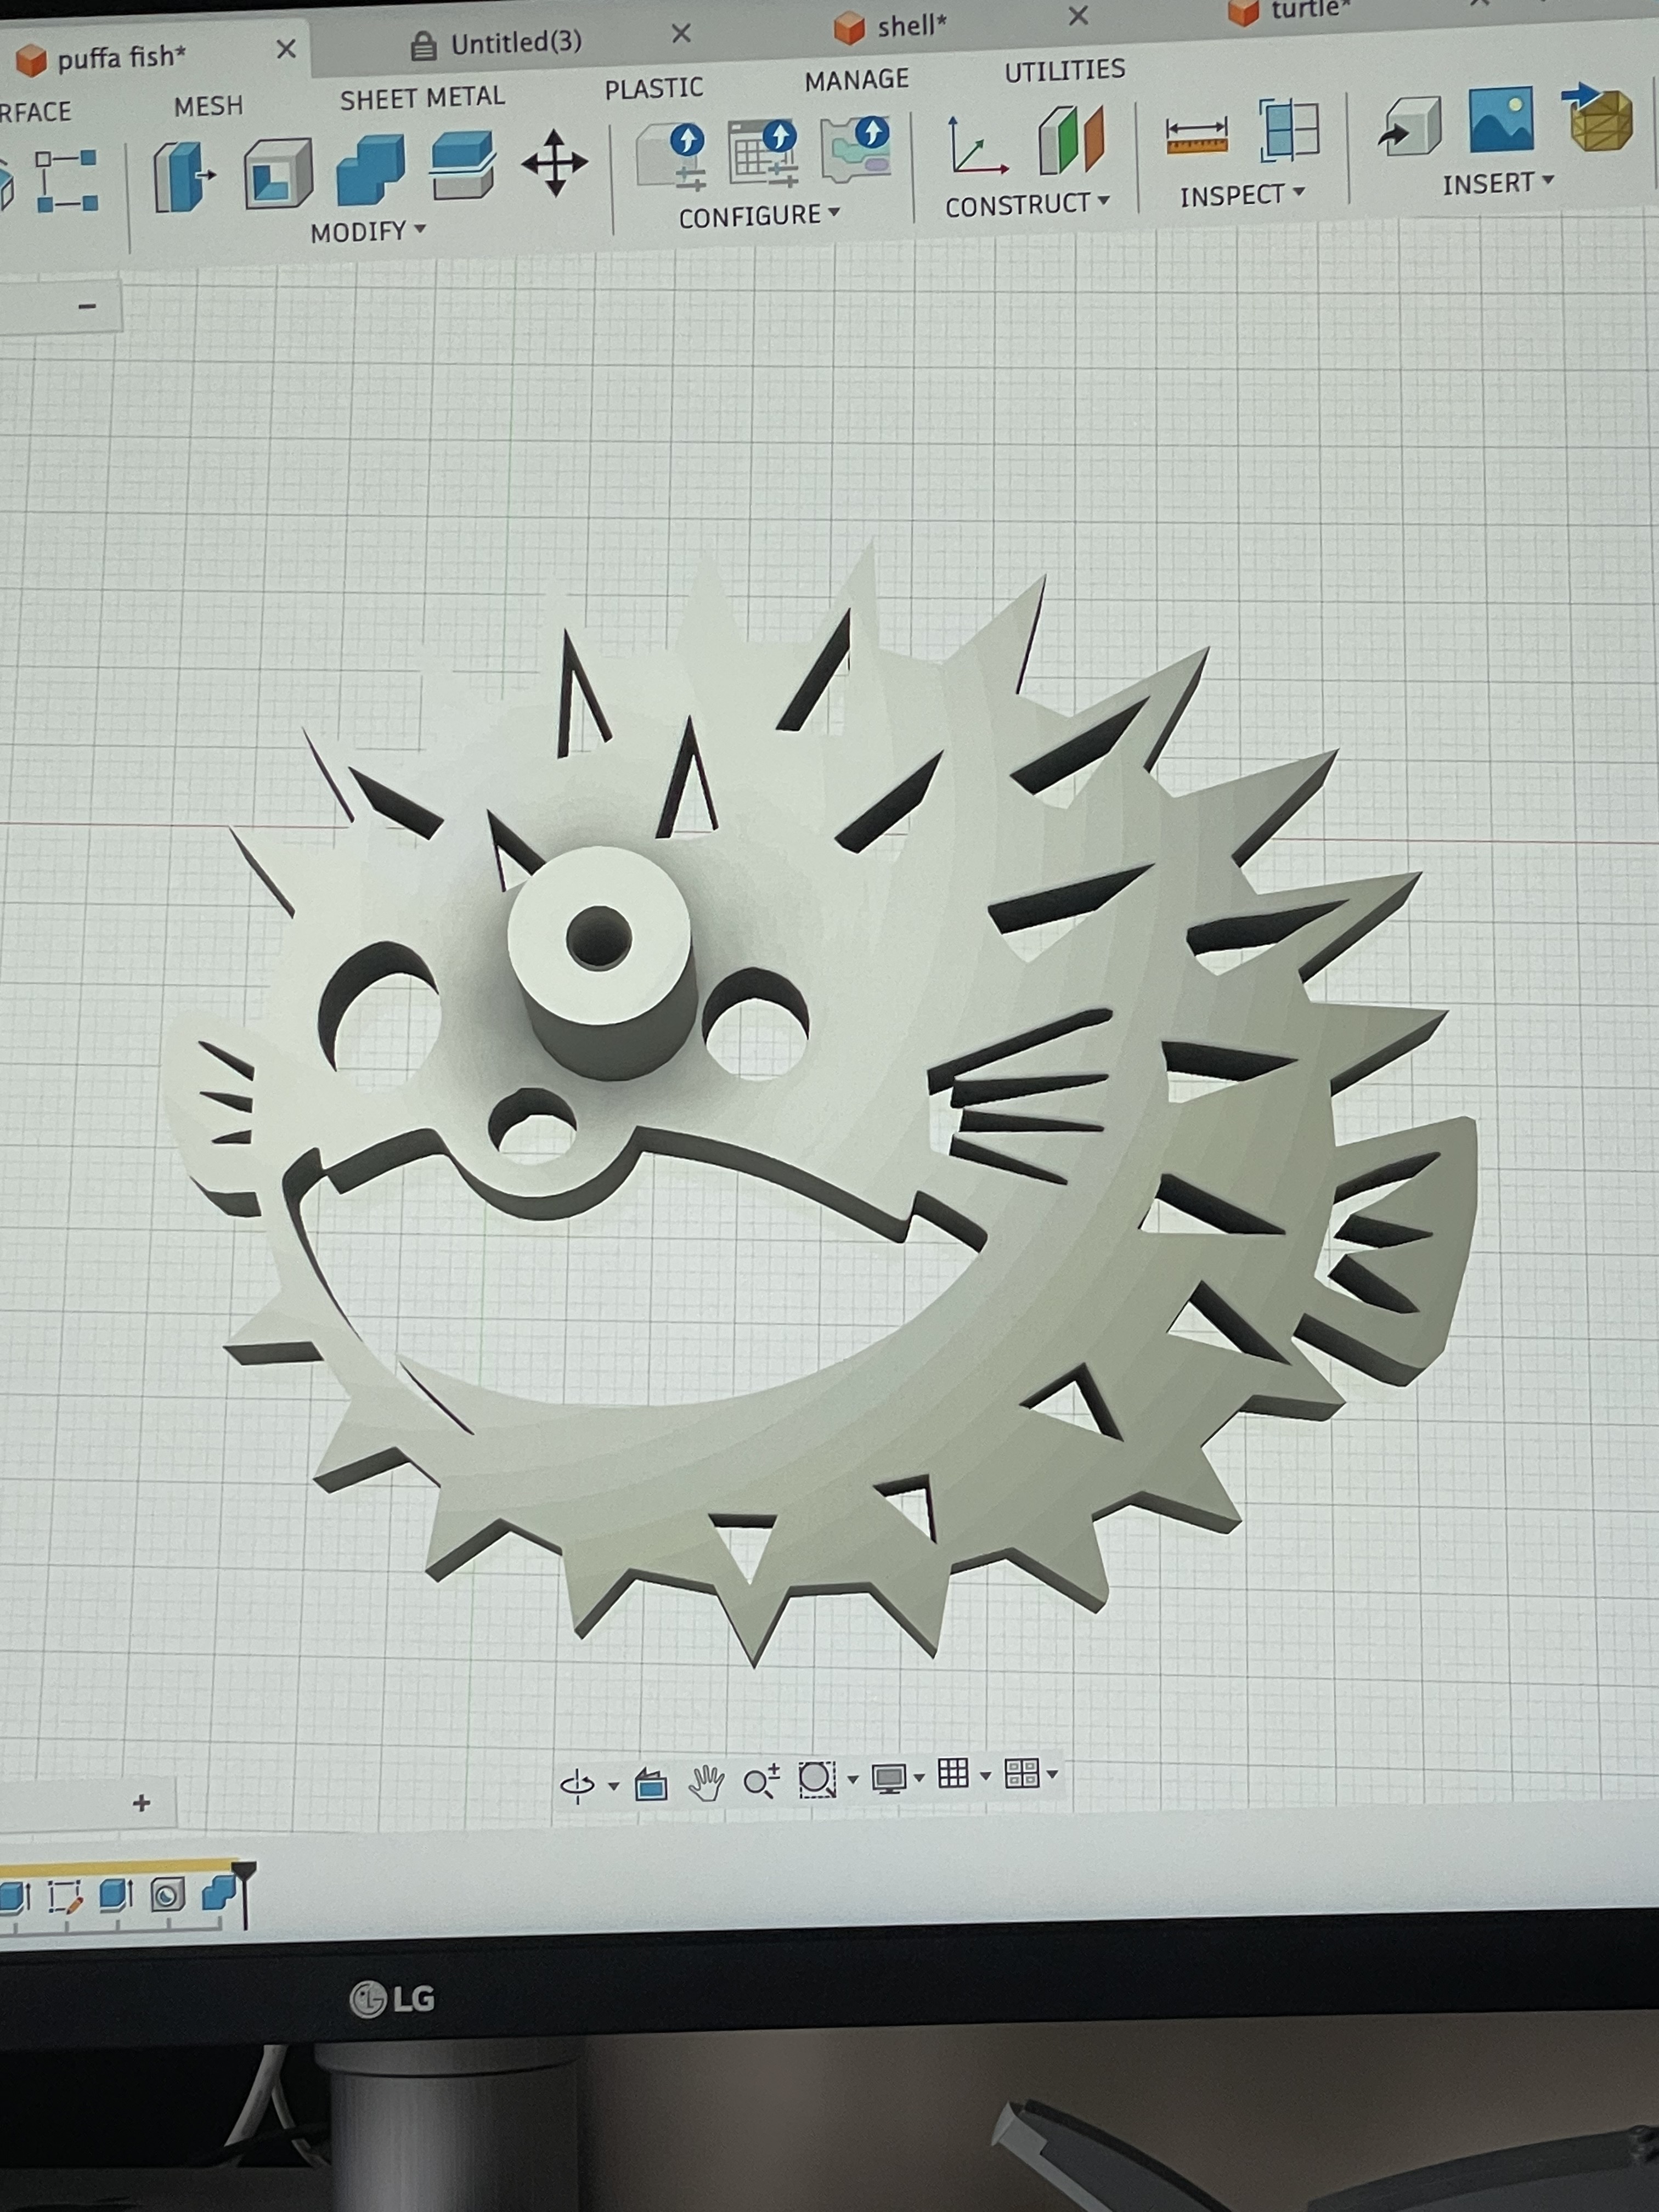Screen dimensions: 1659x2212
Task: Select the Split Body tool
Action: point(462,165)
